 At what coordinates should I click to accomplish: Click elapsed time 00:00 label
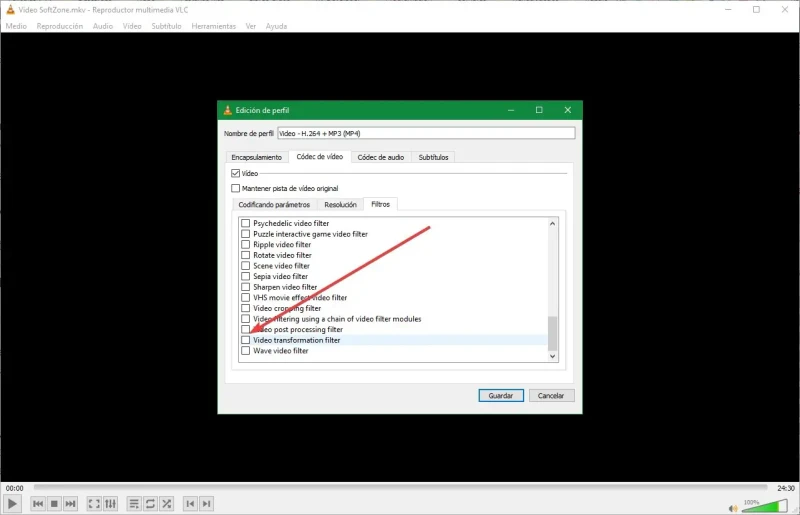coord(14,488)
